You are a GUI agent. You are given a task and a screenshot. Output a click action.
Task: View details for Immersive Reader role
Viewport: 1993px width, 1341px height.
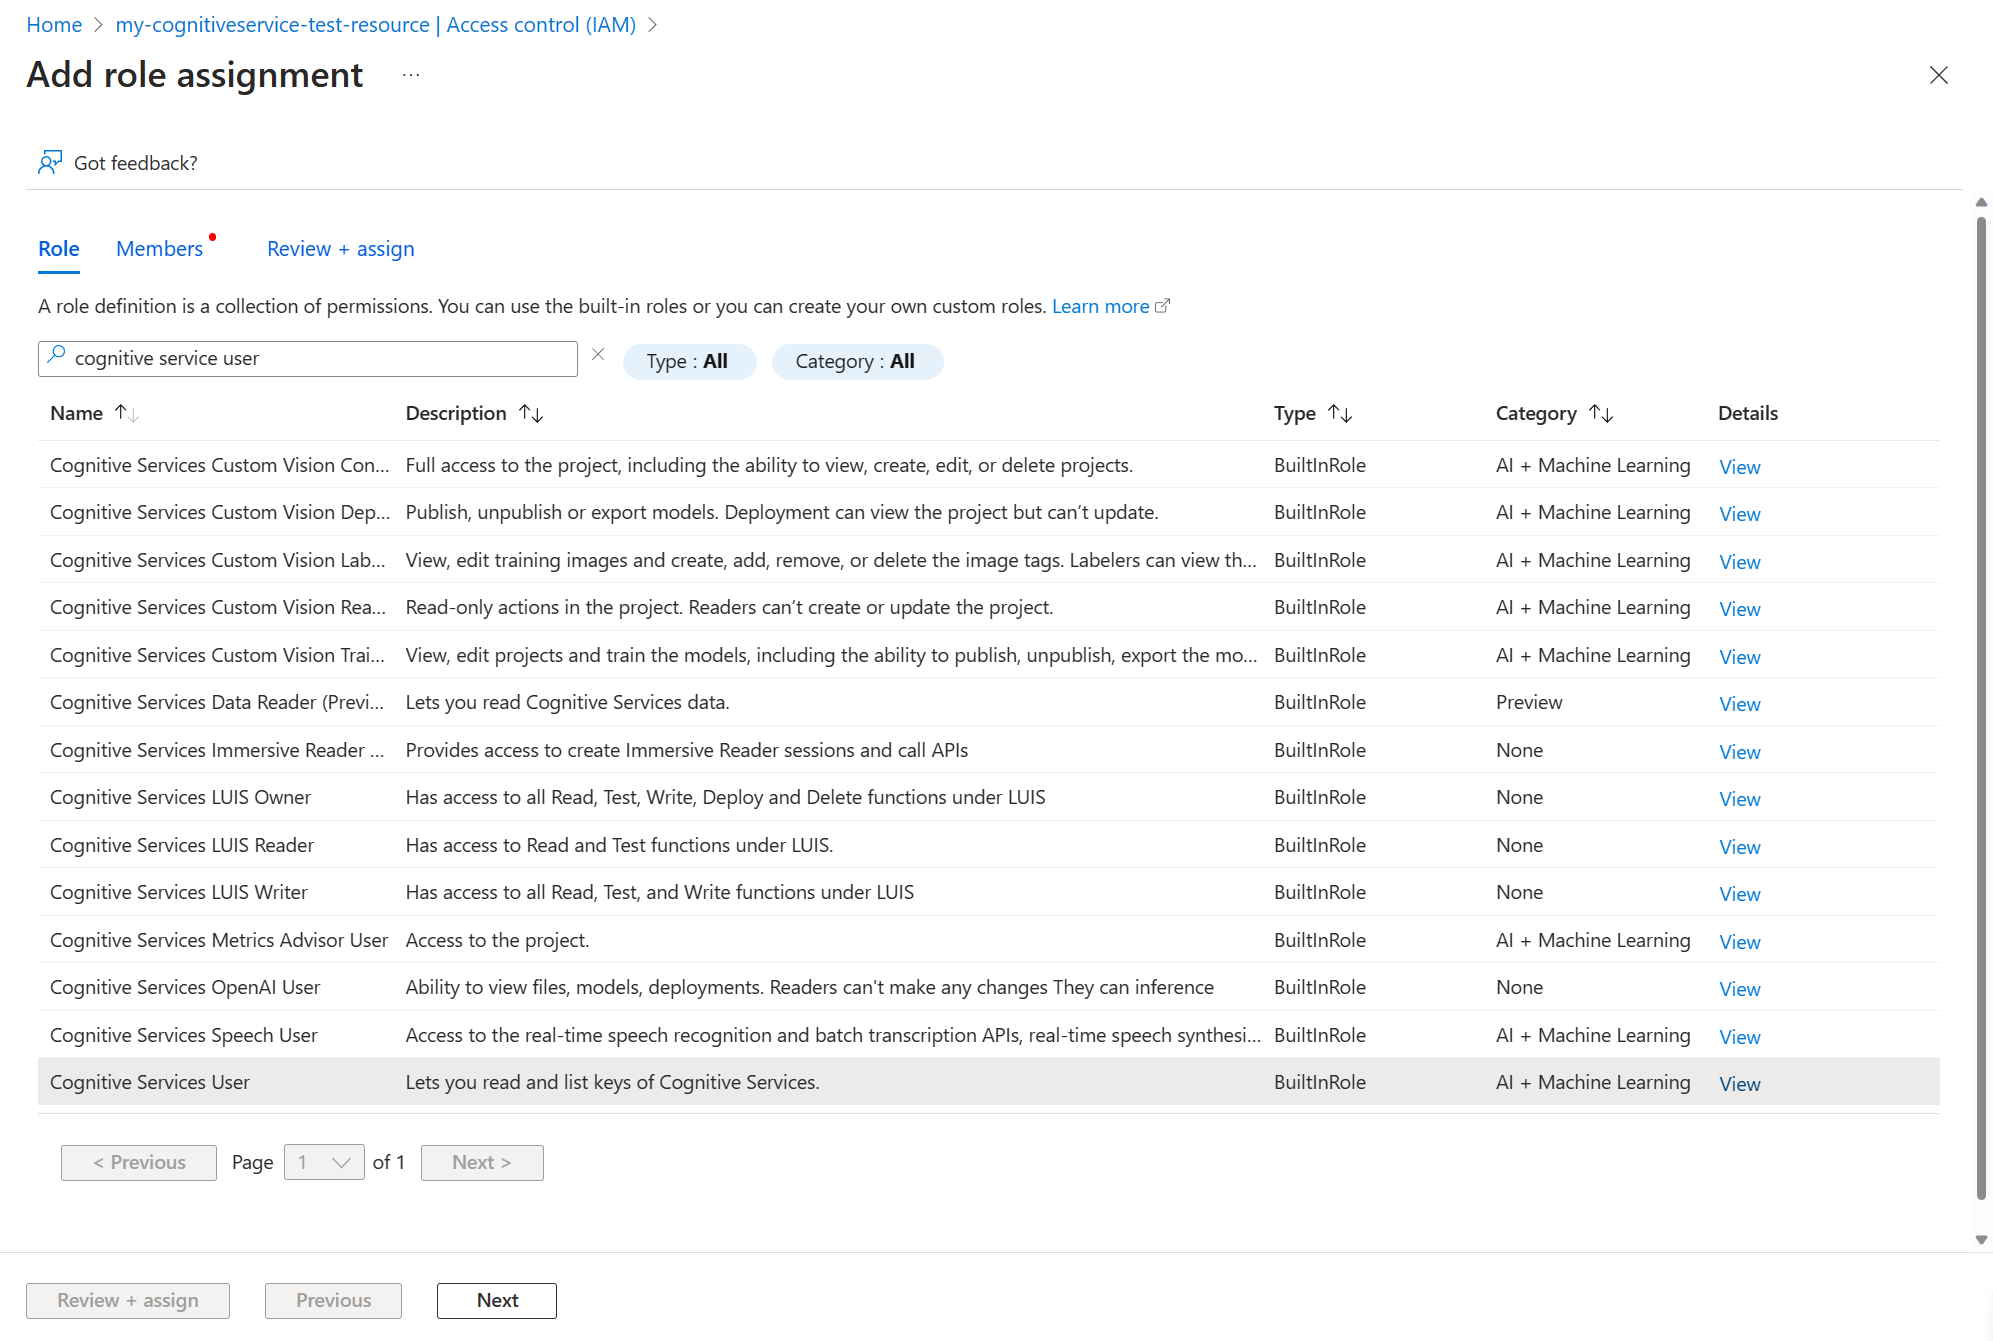pyautogui.click(x=1739, y=751)
